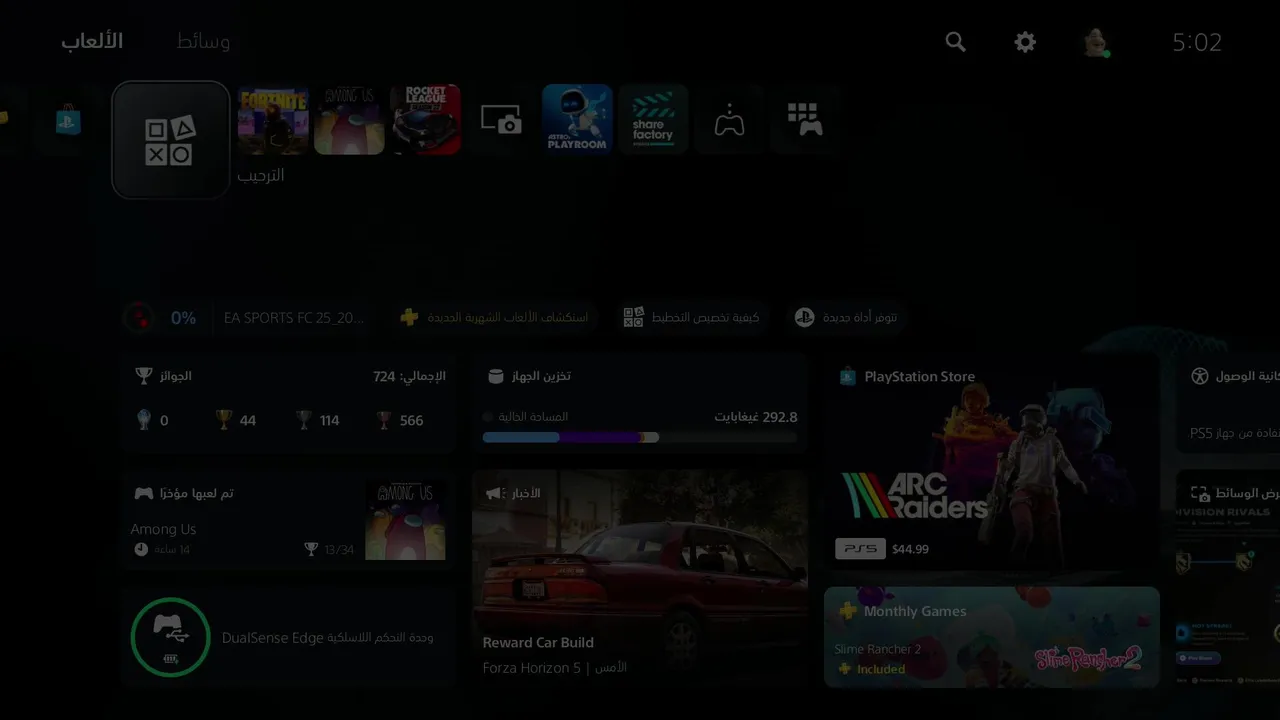The image size is (1280, 720).
Task: Select the Welcome hub shapes tile
Action: [171, 140]
